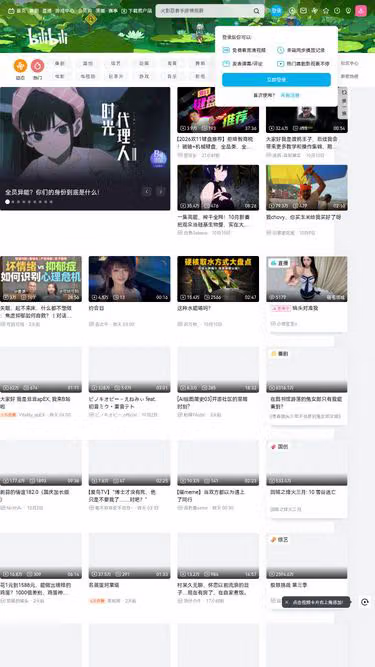Screen dimensions: 375x667
Task: Select the 游戏 channel category
Action: point(144,77)
